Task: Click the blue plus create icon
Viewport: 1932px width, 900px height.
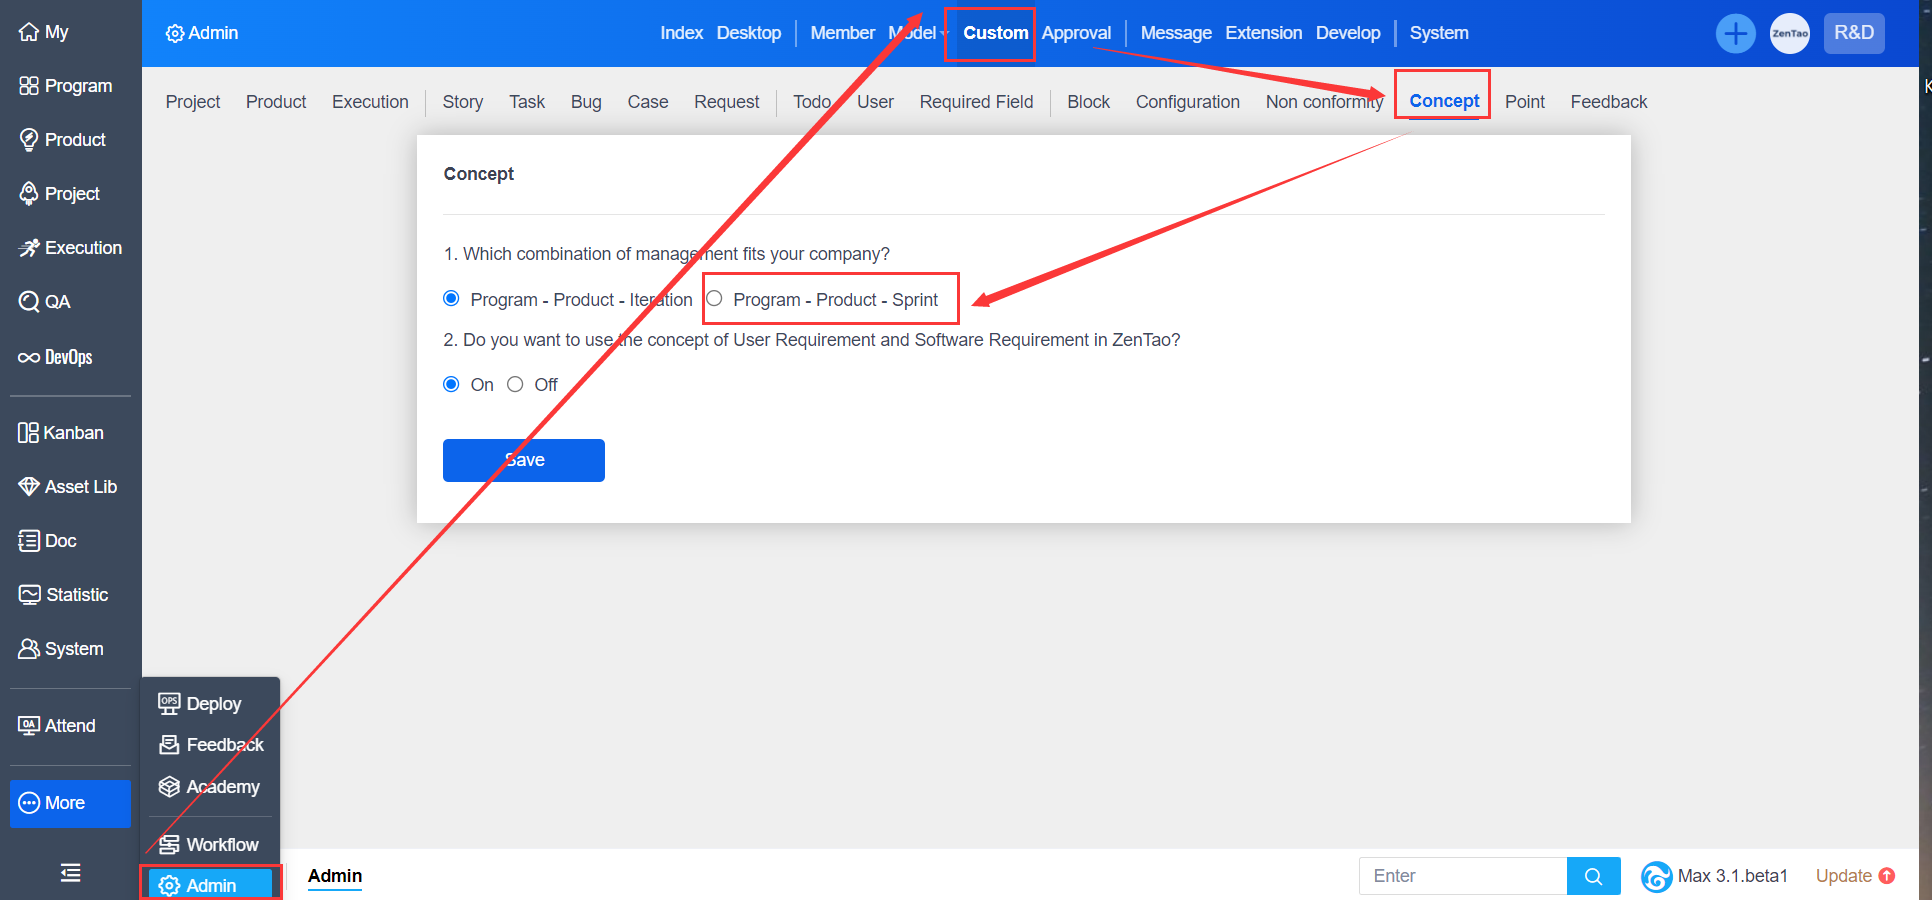Action: (1735, 34)
